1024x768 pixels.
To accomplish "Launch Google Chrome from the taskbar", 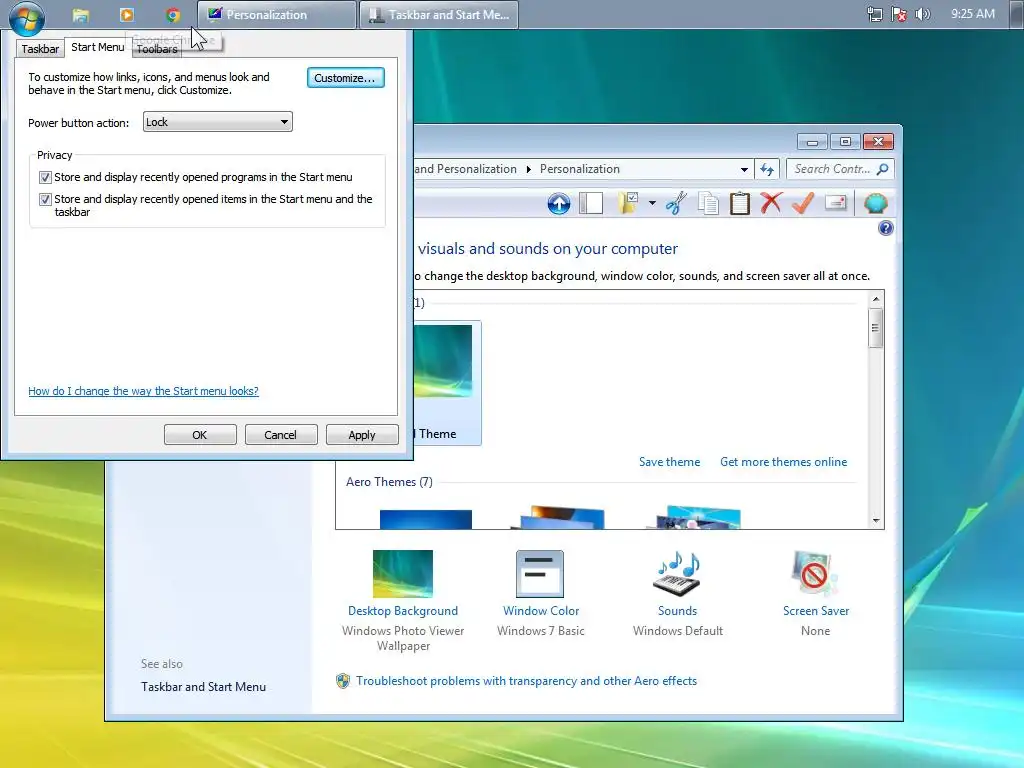I will (173, 15).
